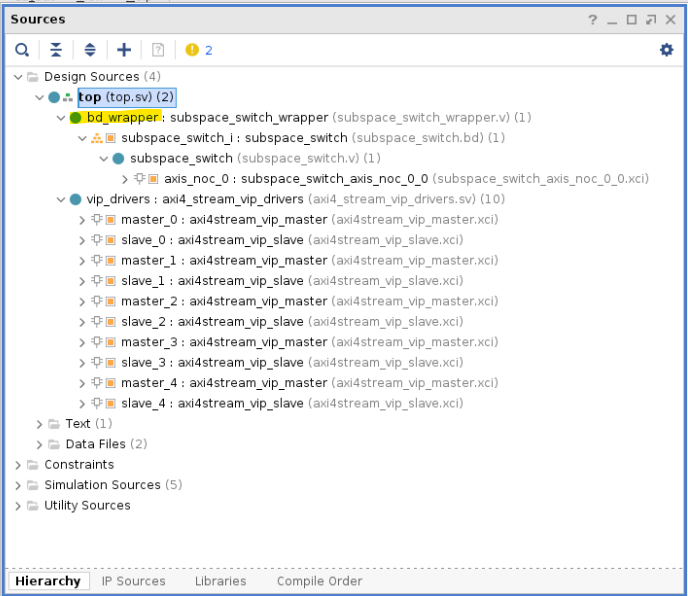Float the Sources panel using popout icon

[x=651, y=20]
